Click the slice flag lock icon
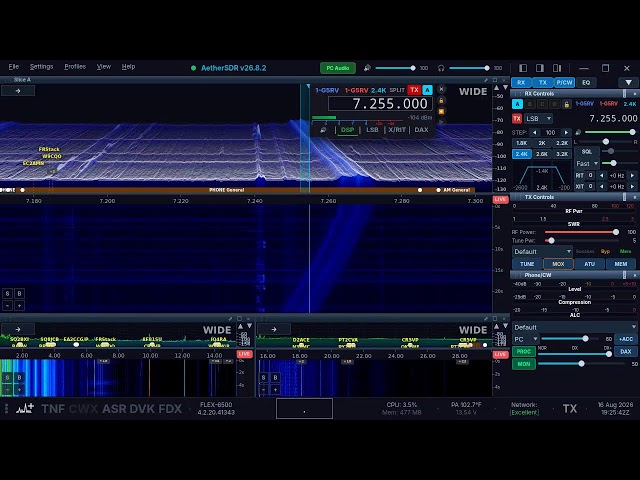 pos(441,100)
